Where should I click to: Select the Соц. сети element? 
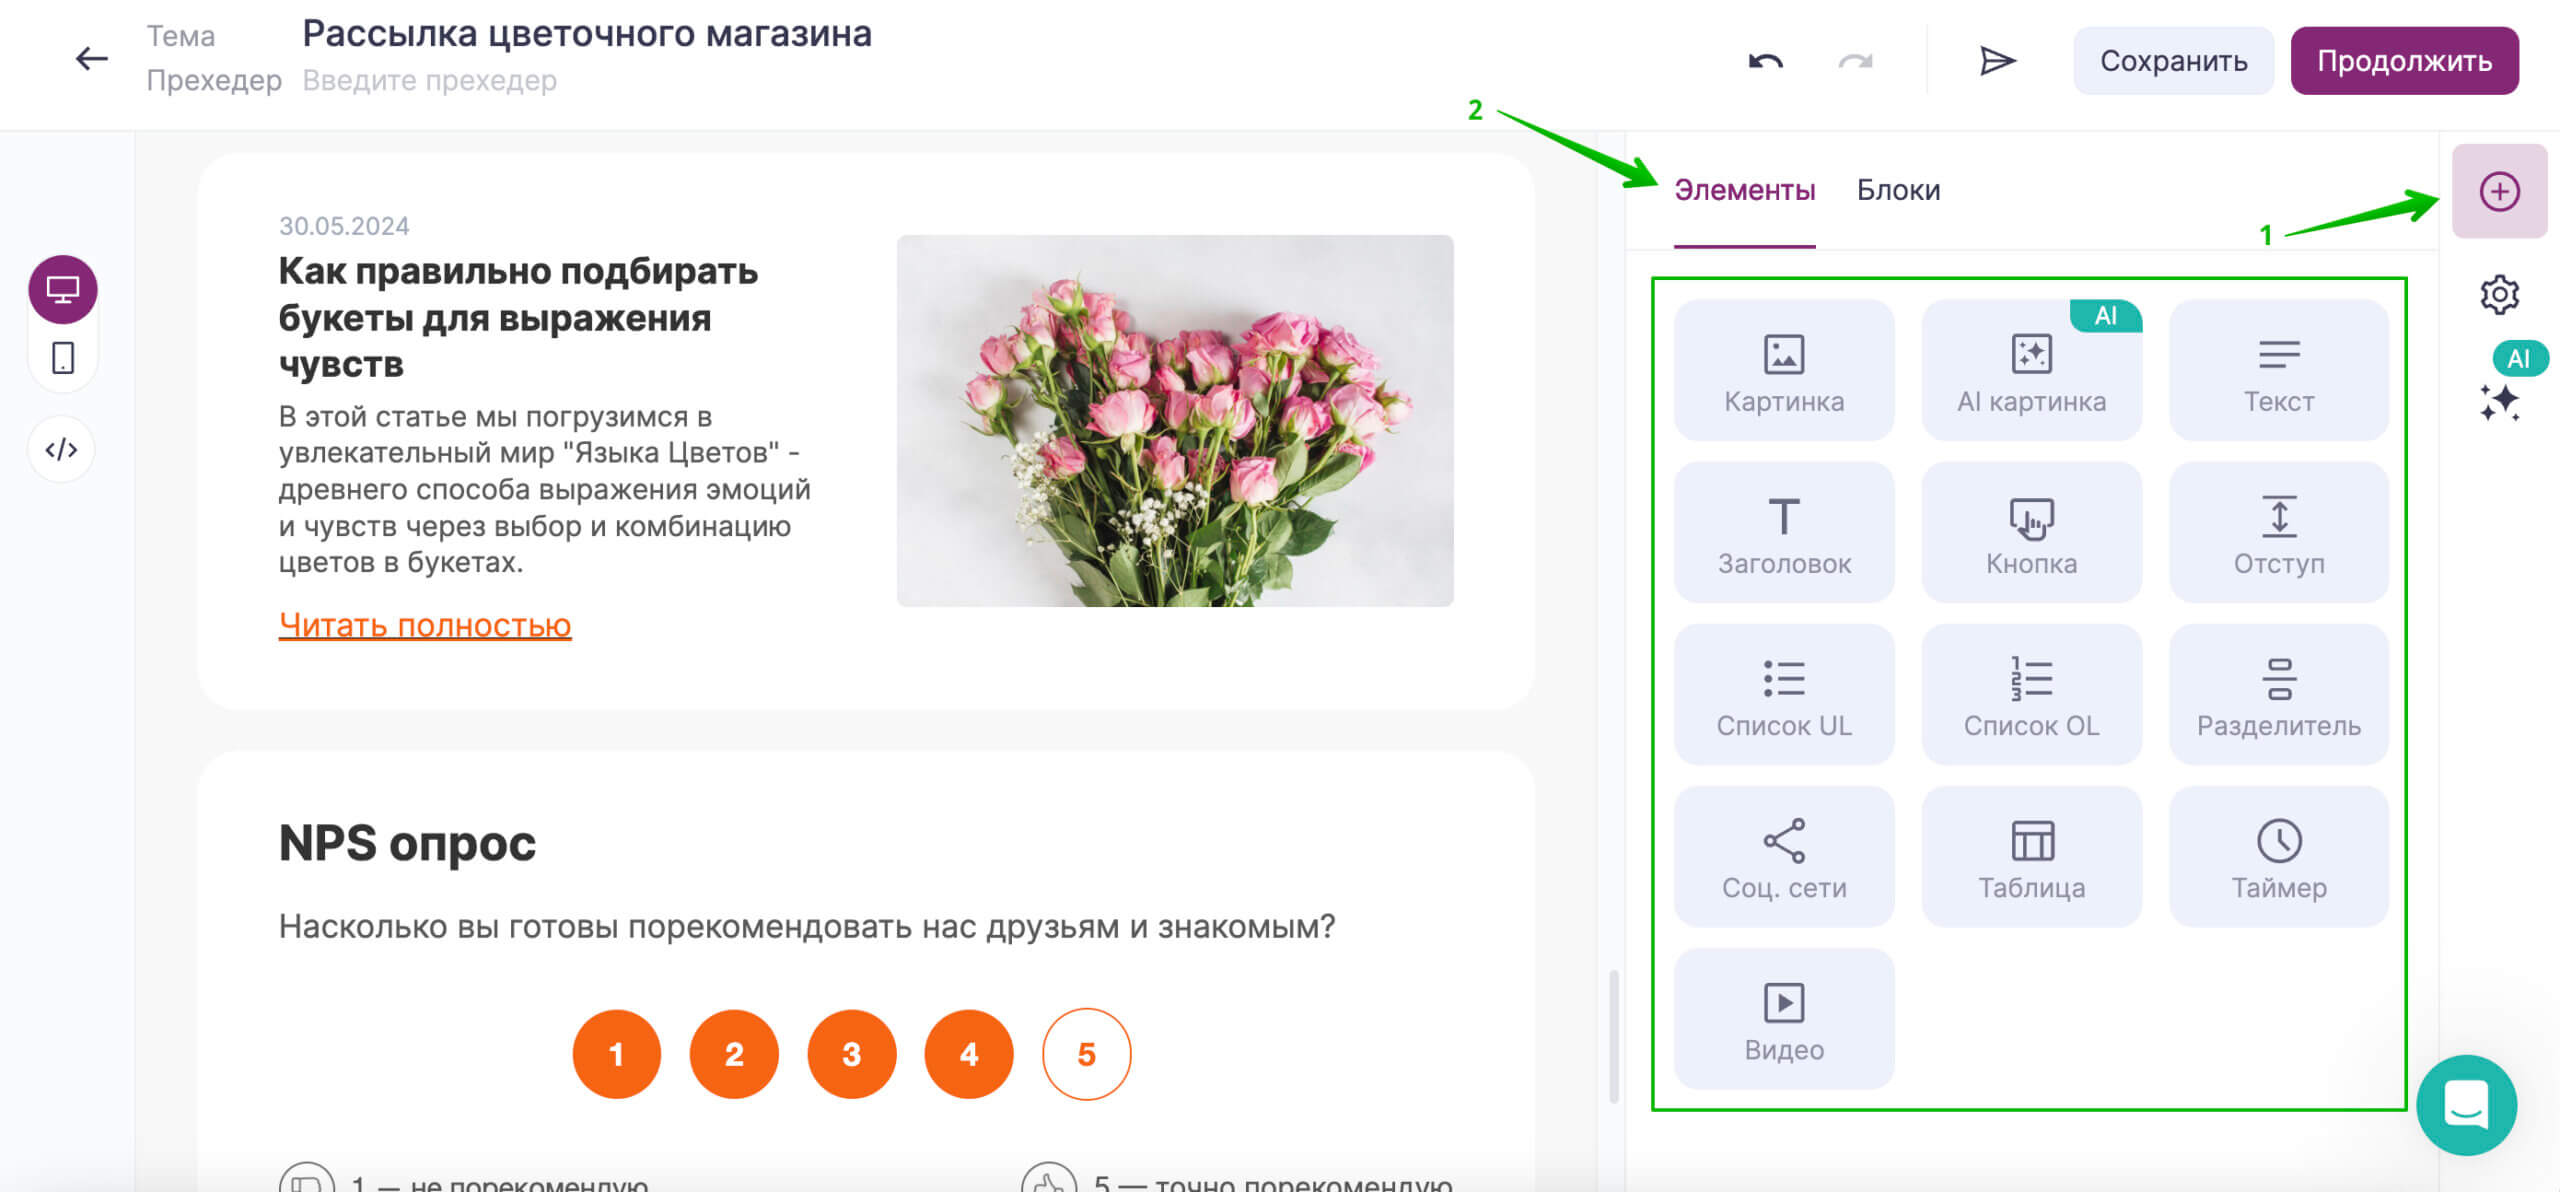(x=1783, y=856)
